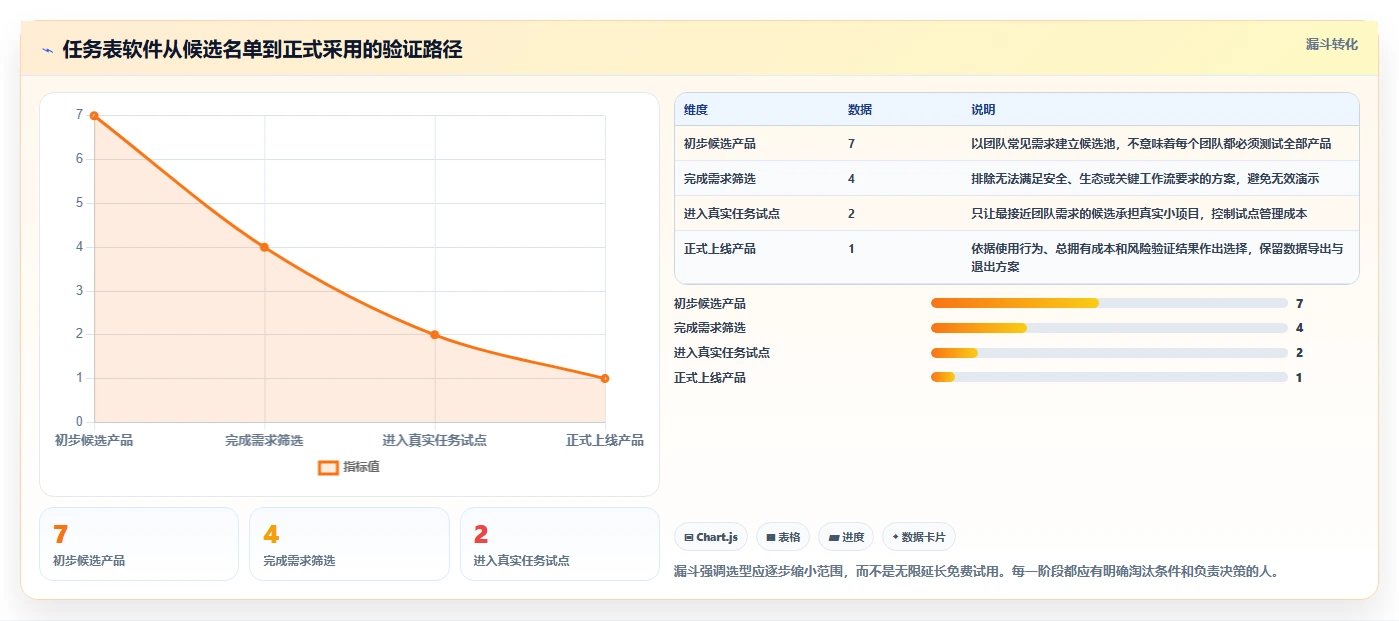The image size is (1399, 621).
Task: Select the 初步候选产品 table row cell
Action: pos(720,144)
